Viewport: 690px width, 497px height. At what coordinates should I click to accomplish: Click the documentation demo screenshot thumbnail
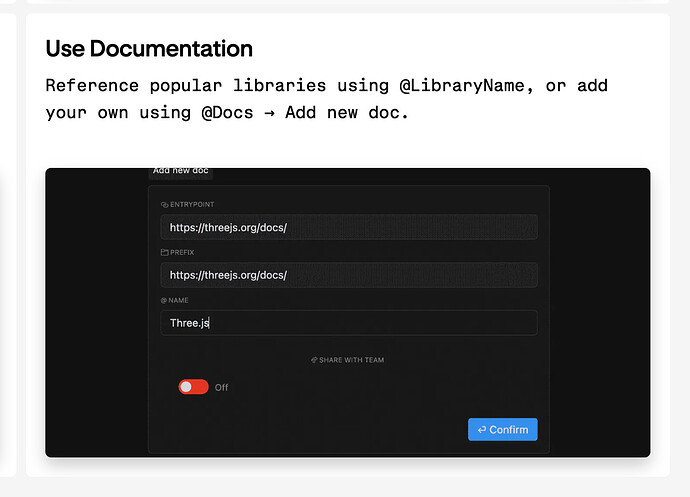coord(348,313)
